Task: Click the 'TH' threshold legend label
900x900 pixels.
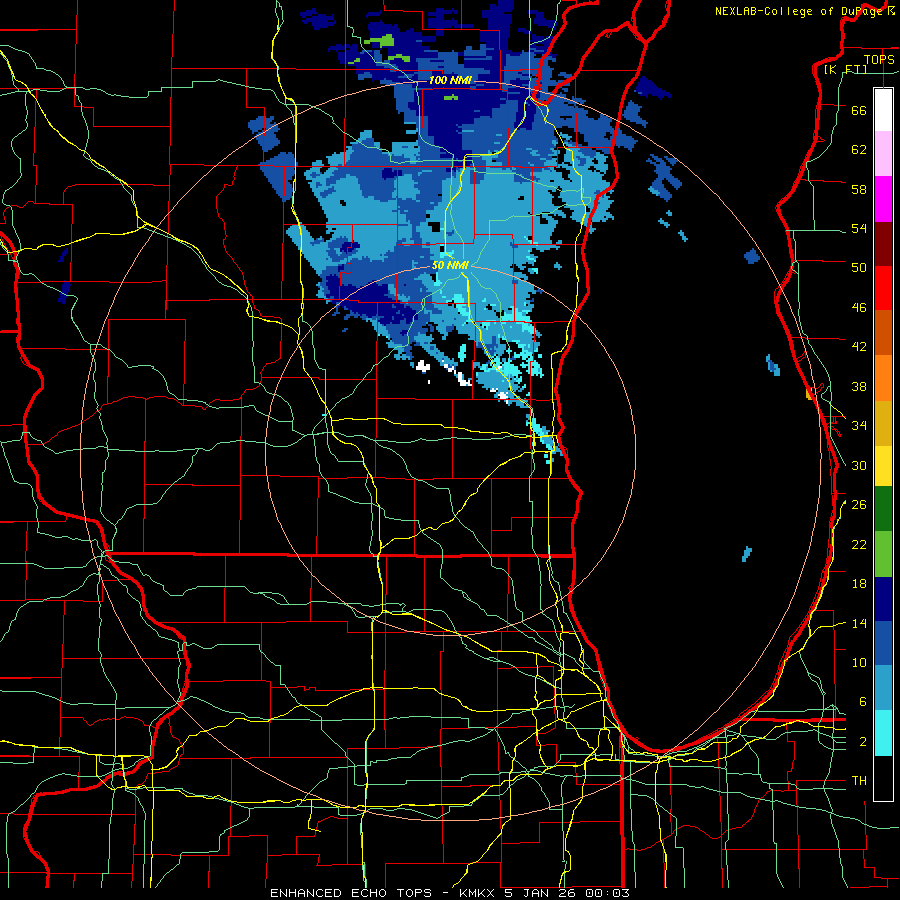Action: 859,781
